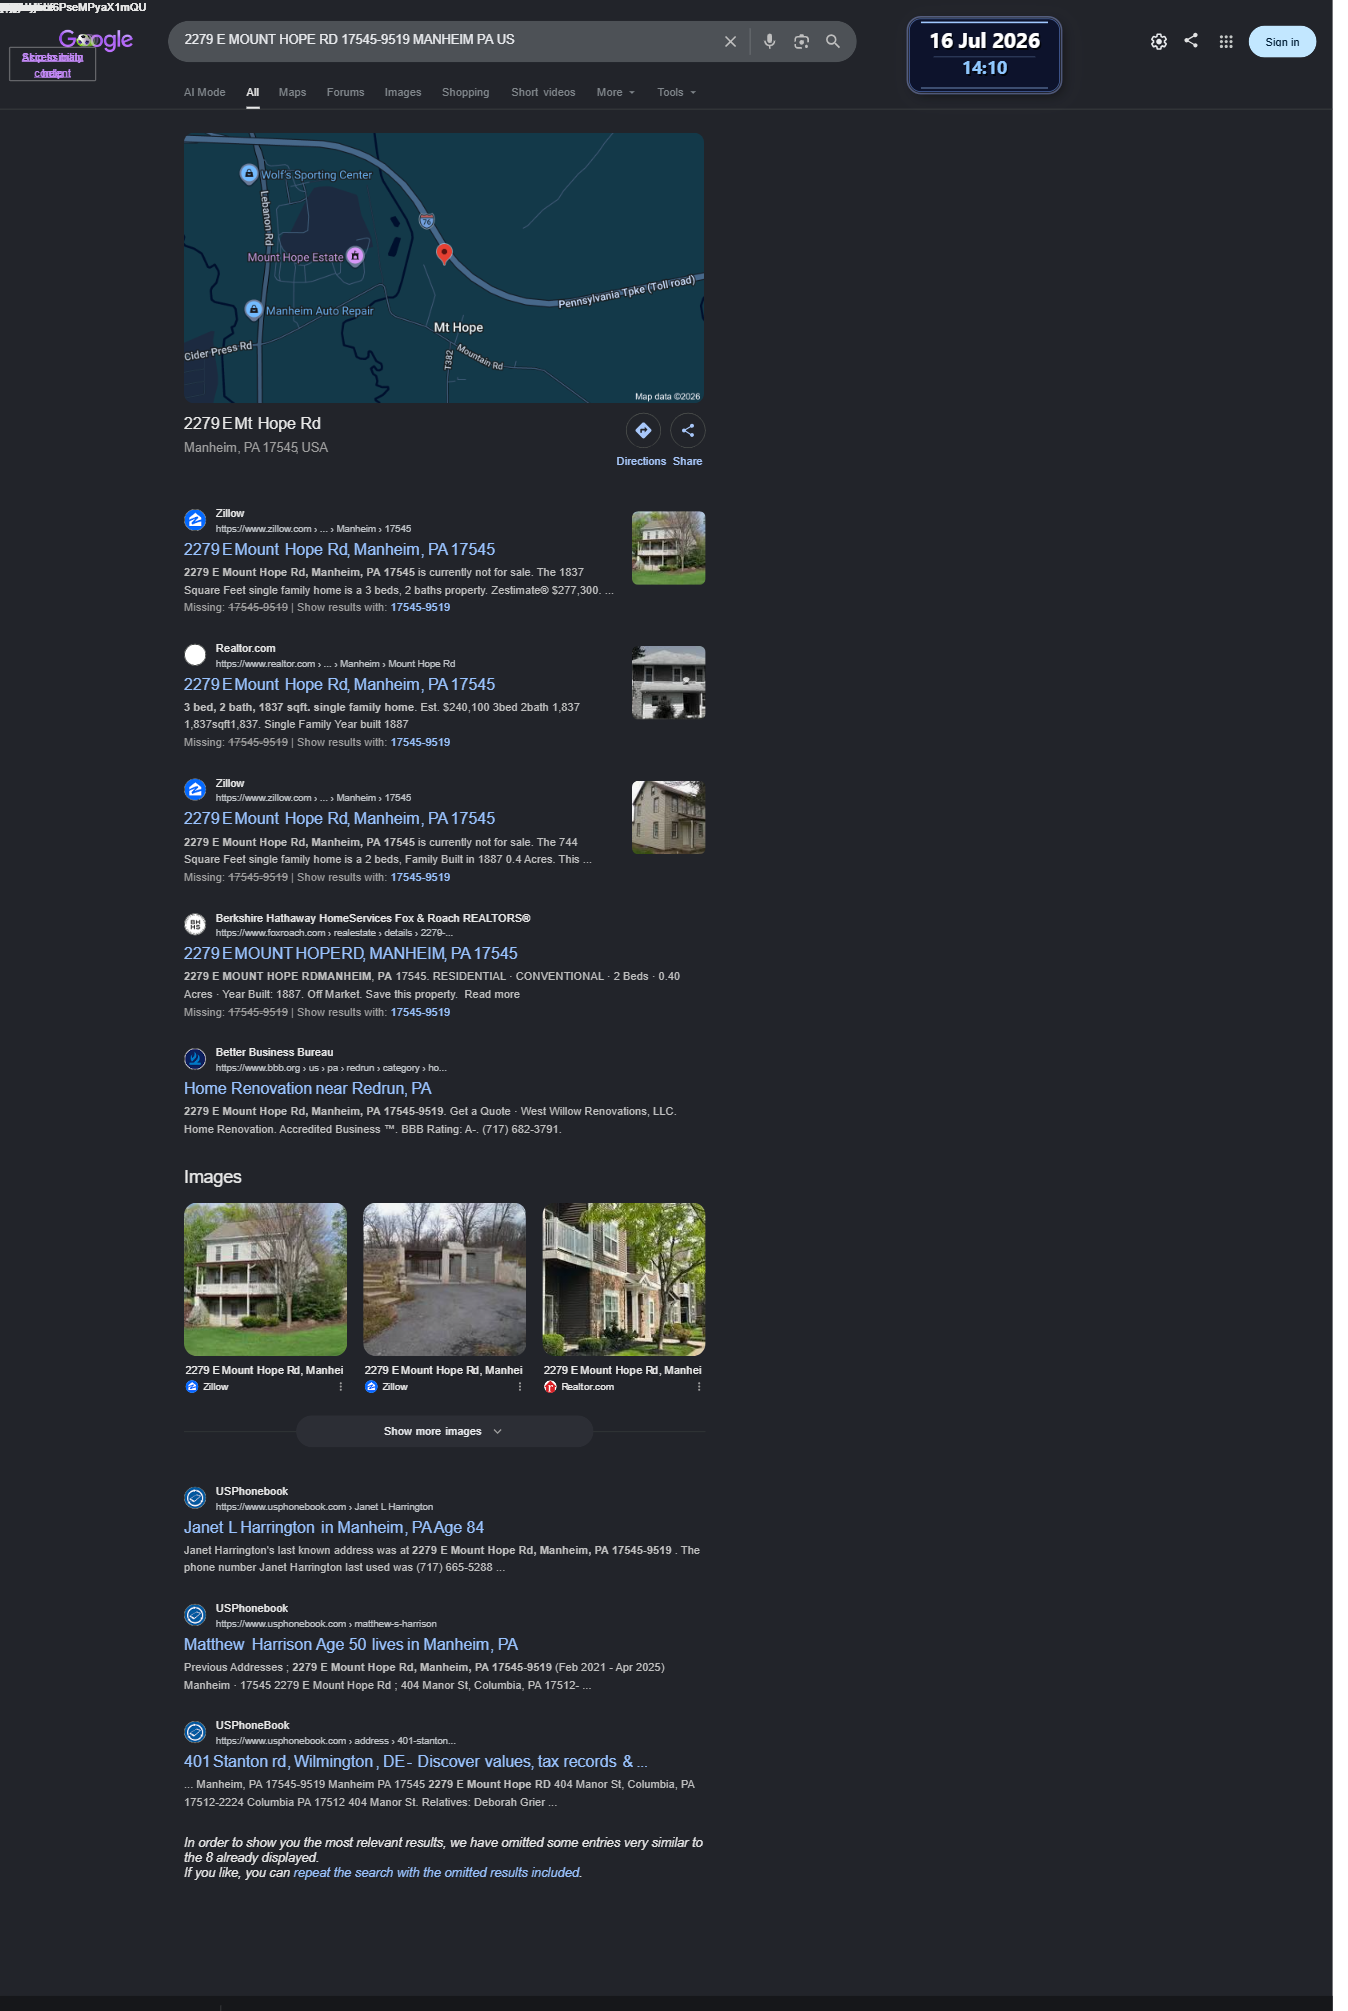Screen dimensions: 1348x2011
Task: Open the first Zillow porch house image
Action: coord(265,1280)
